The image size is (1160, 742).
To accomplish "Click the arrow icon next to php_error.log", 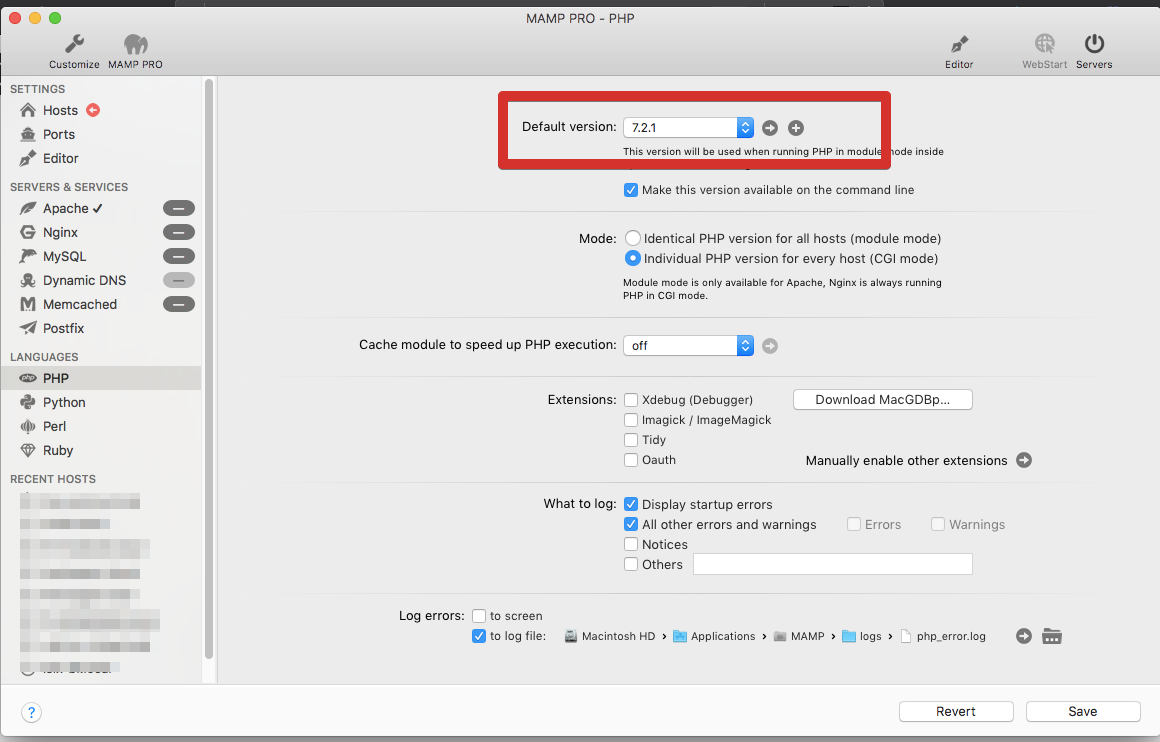I will (x=1024, y=636).
